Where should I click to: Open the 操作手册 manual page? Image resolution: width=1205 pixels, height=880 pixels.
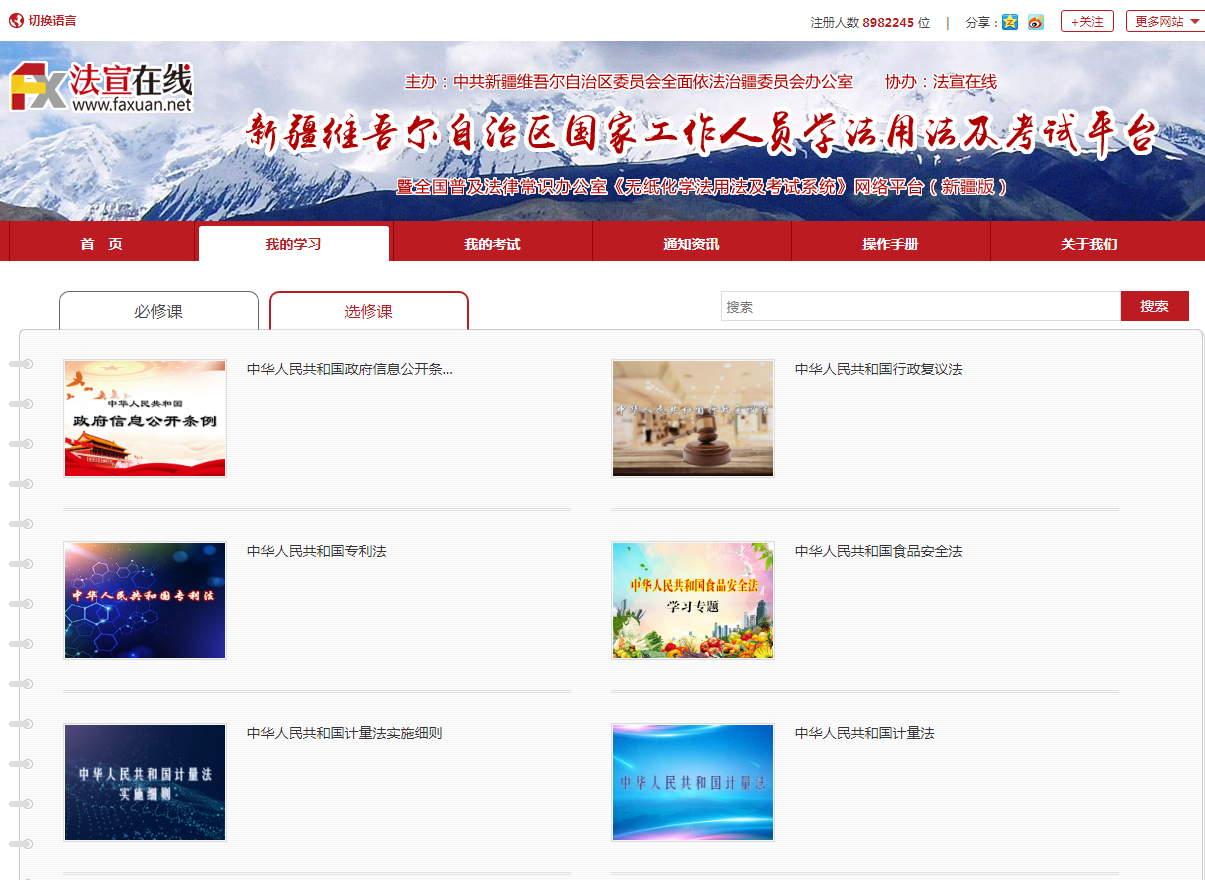click(x=890, y=244)
